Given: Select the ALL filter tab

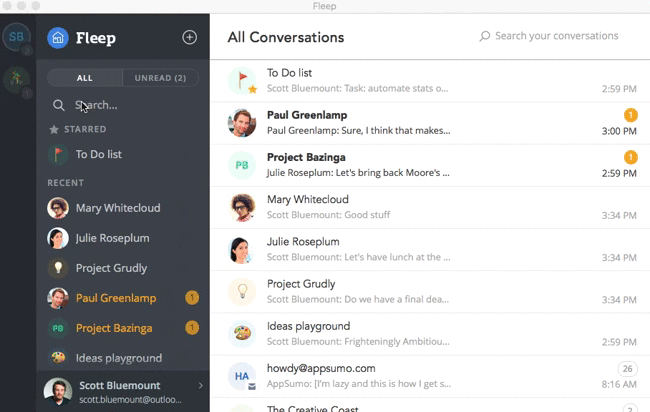Looking at the screenshot, I should [85, 78].
